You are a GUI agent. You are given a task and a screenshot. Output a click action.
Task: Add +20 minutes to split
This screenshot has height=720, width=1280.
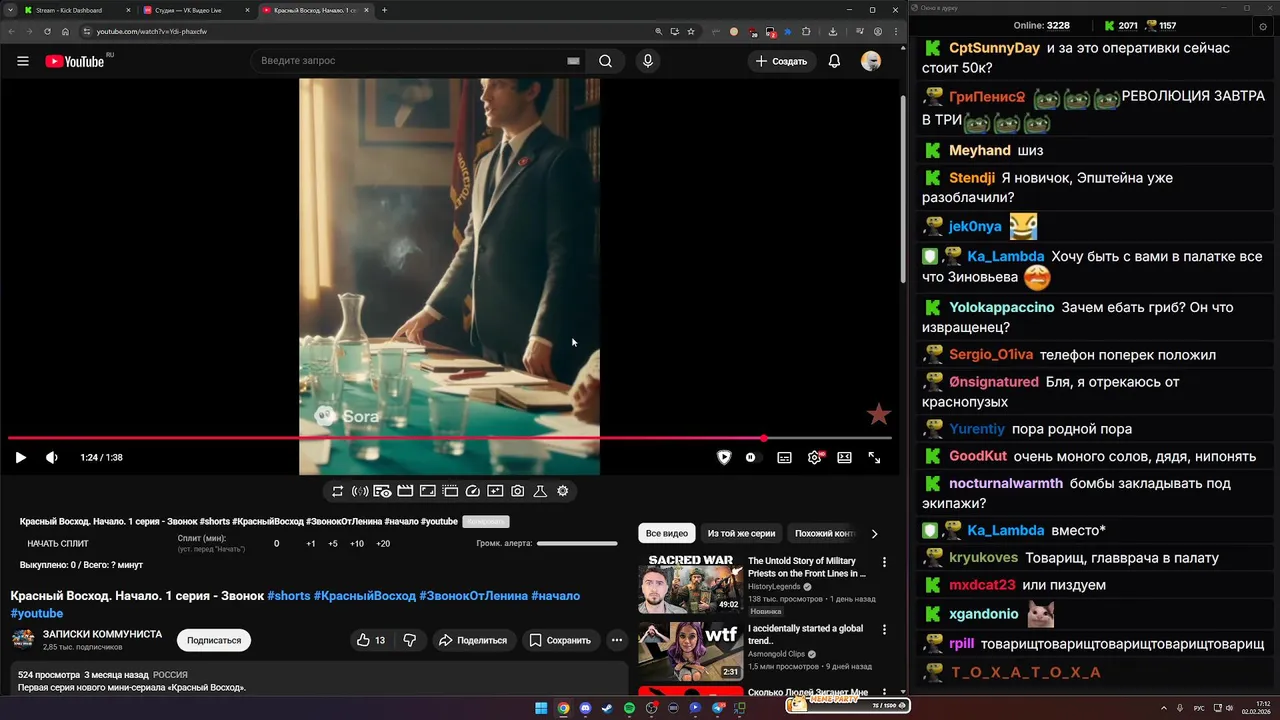pyautogui.click(x=383, y=544)
